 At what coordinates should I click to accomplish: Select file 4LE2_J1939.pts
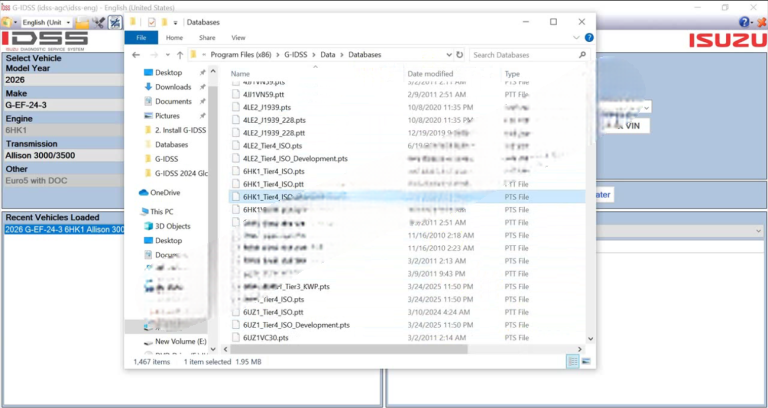266,107
